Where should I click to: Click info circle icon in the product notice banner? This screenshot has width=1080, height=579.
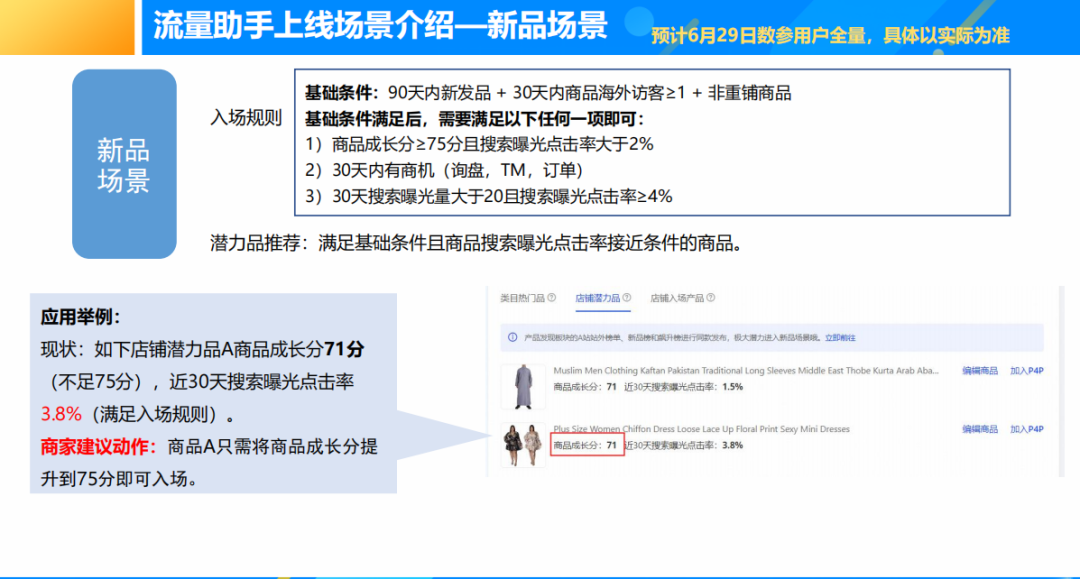[x=510, y=338]
